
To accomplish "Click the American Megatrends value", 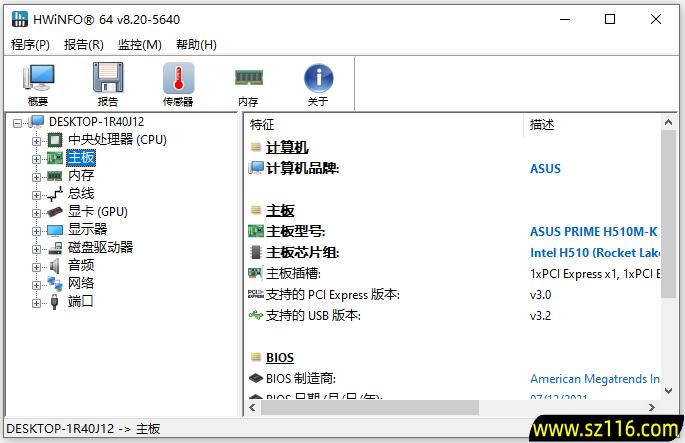I will click(595, 378).
